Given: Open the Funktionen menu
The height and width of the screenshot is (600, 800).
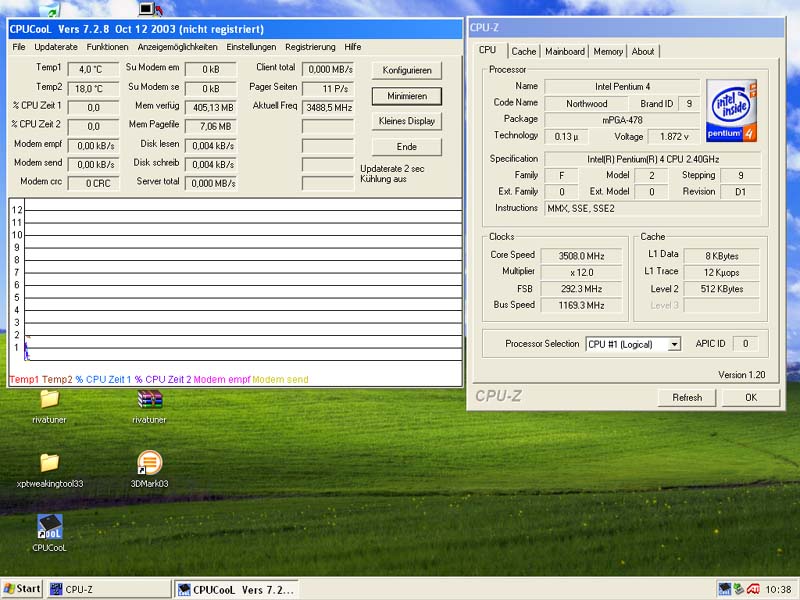Looking at the screenshot, I should coord(107,47).
